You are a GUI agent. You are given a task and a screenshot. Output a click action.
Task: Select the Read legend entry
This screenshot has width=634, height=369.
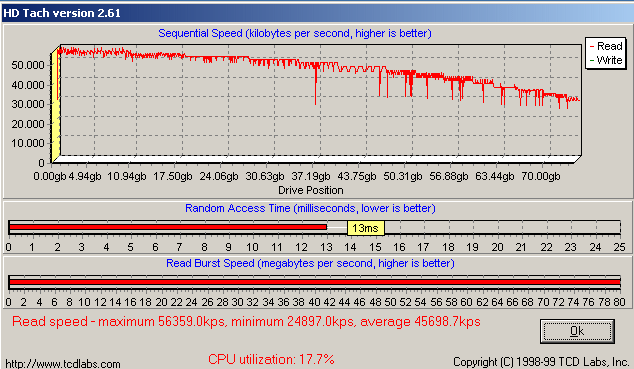606,46
